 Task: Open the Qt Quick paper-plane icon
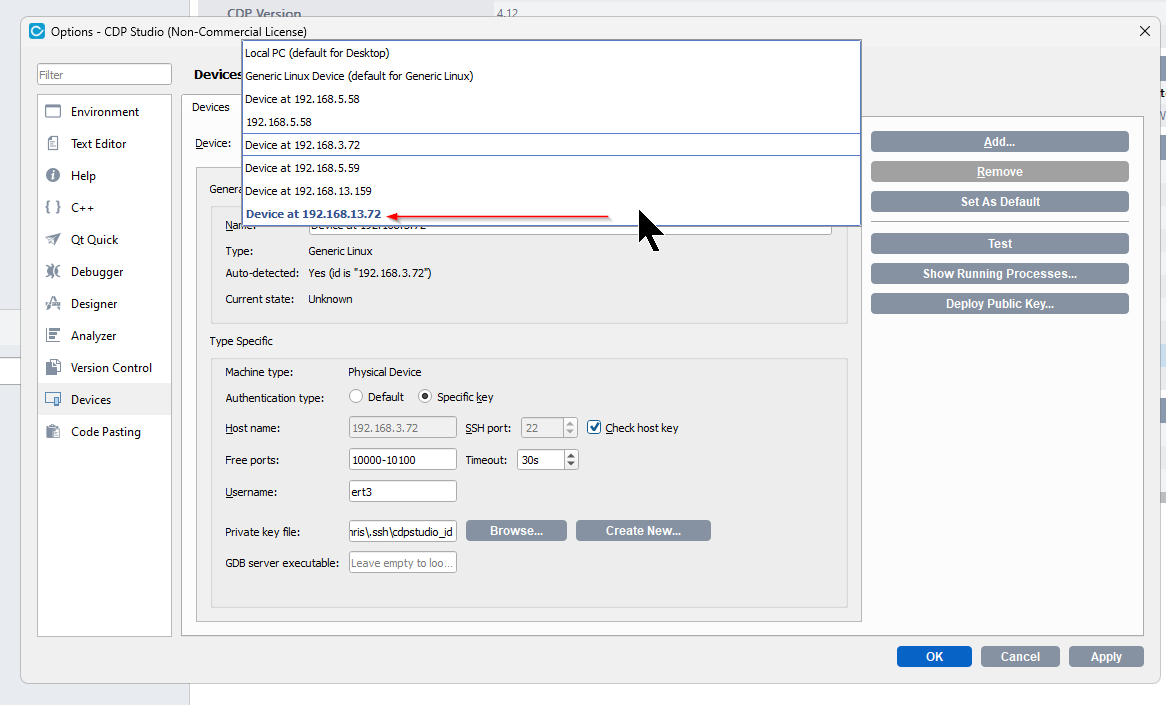pos(53,239)
